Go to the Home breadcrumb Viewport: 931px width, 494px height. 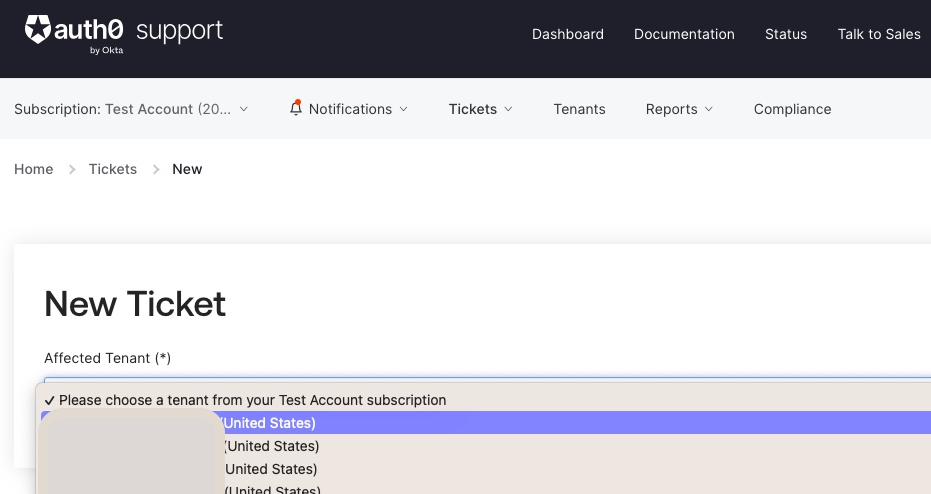[34, 169]
